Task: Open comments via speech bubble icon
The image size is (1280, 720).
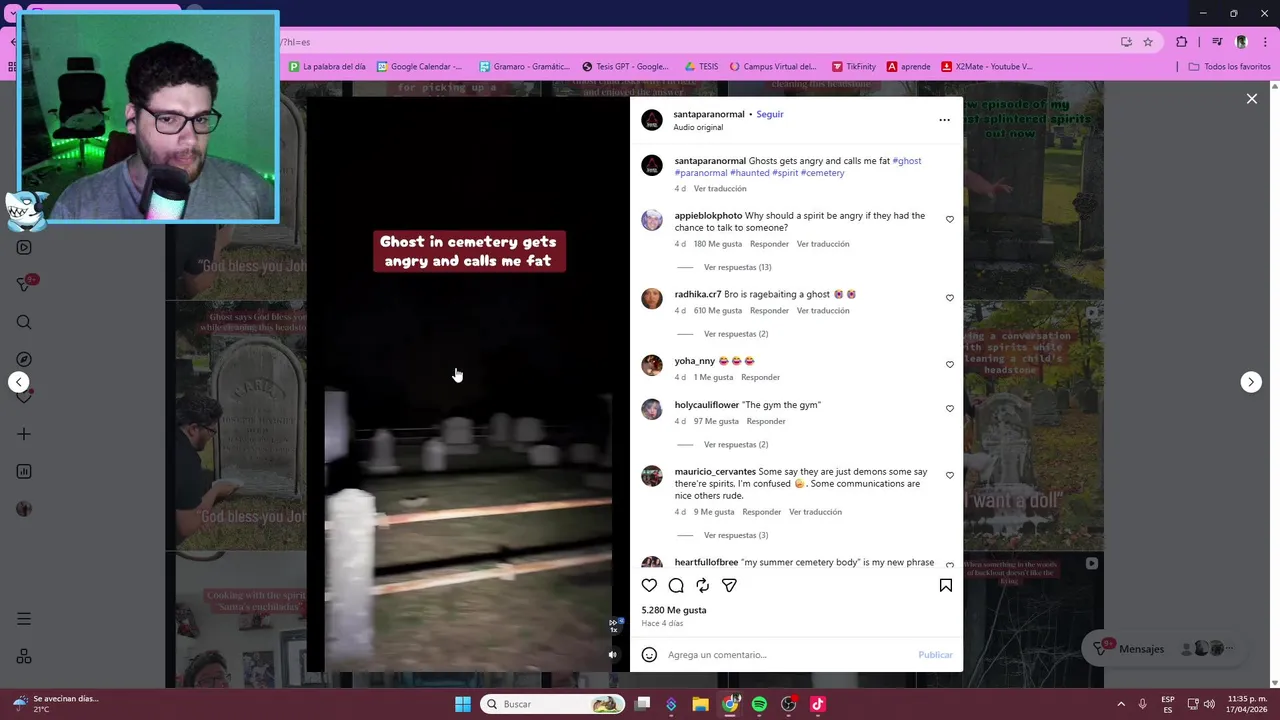Action: tap(676, 586)
